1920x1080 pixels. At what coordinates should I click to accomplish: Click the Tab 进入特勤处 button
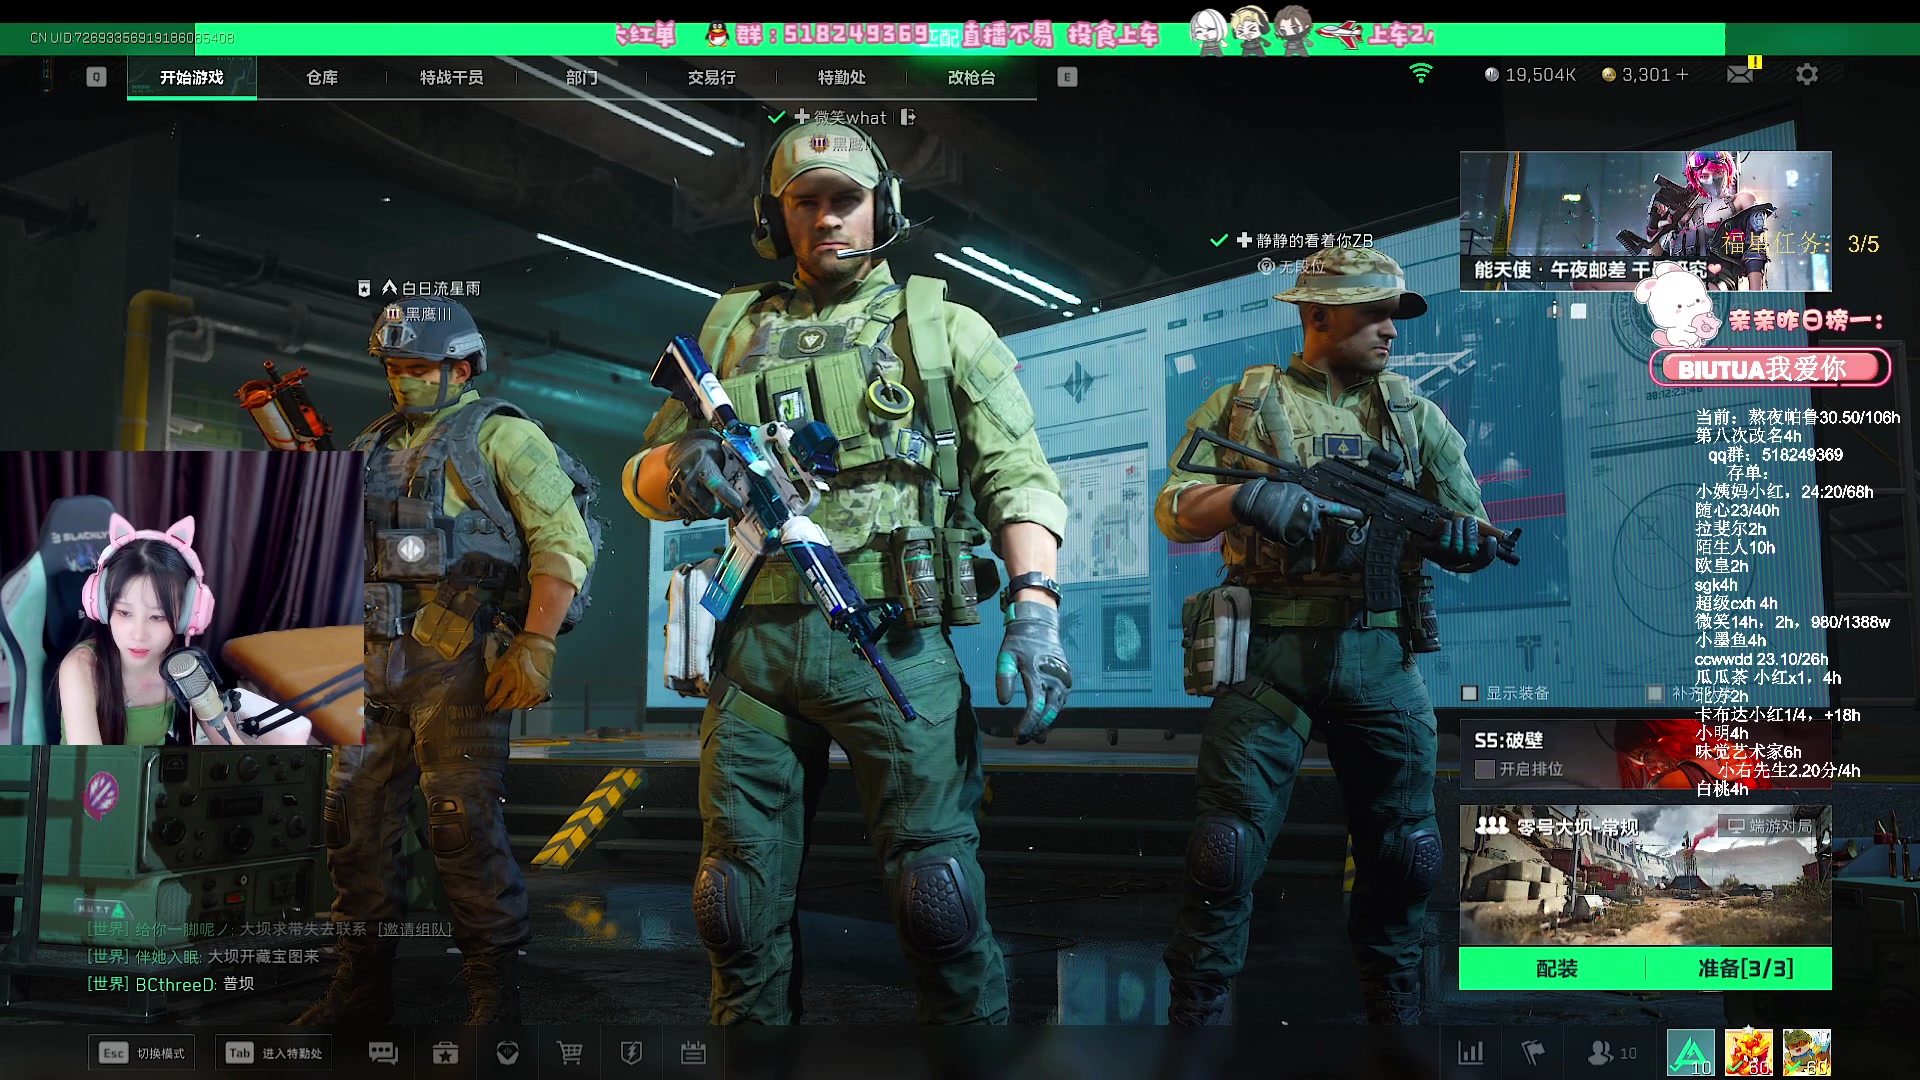(x=274, y=1053)
